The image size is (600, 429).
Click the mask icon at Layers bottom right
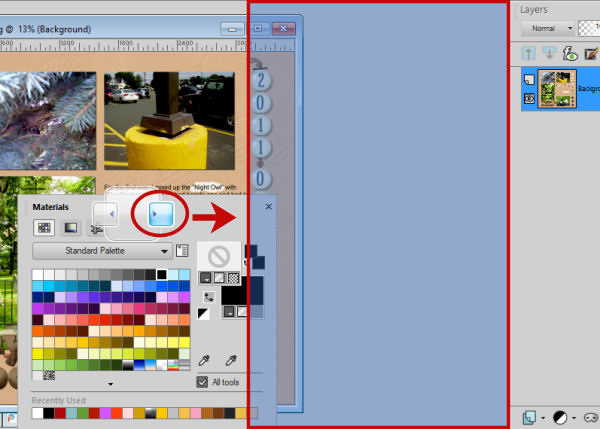[x=591, y=418]
